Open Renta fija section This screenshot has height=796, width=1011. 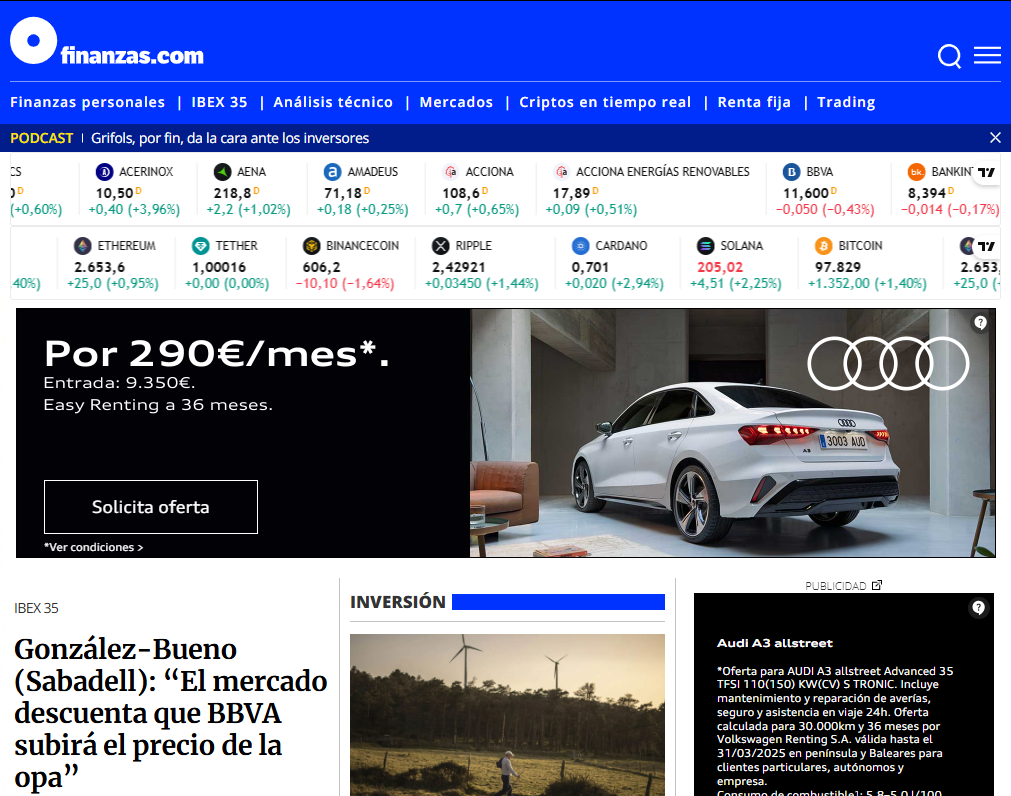coord(754,102)
